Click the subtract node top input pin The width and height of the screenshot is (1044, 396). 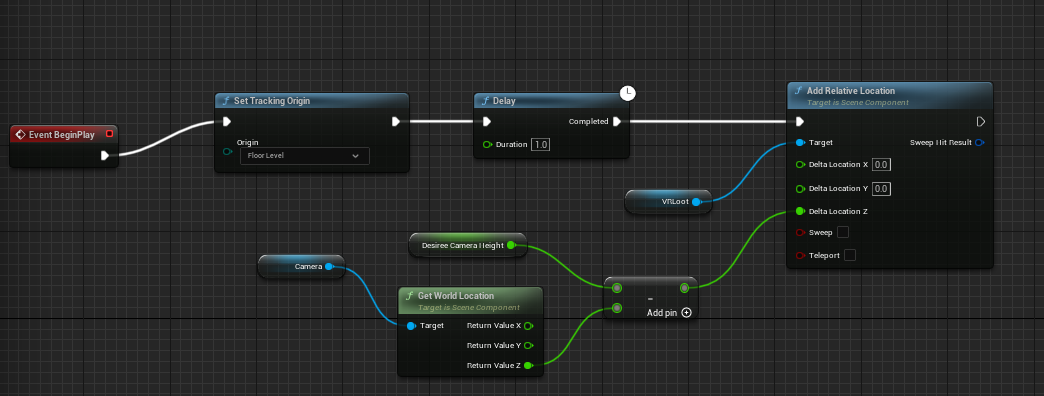click(x=617, y=288)
